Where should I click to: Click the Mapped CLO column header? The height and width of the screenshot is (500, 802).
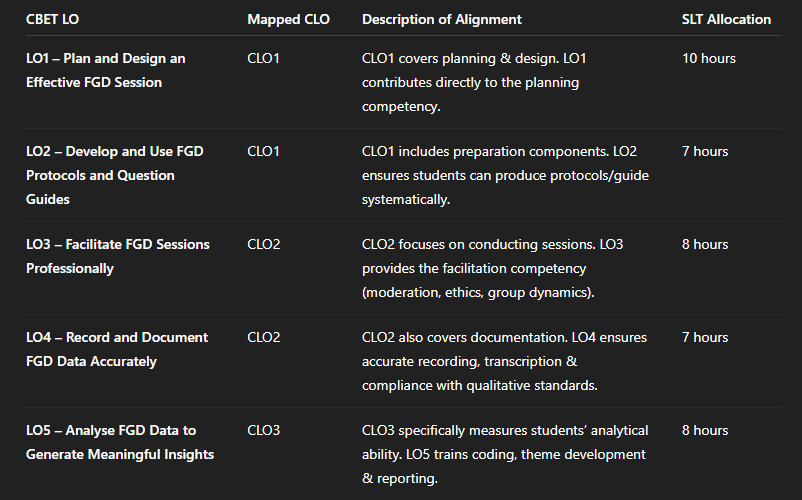click(288, 19)
